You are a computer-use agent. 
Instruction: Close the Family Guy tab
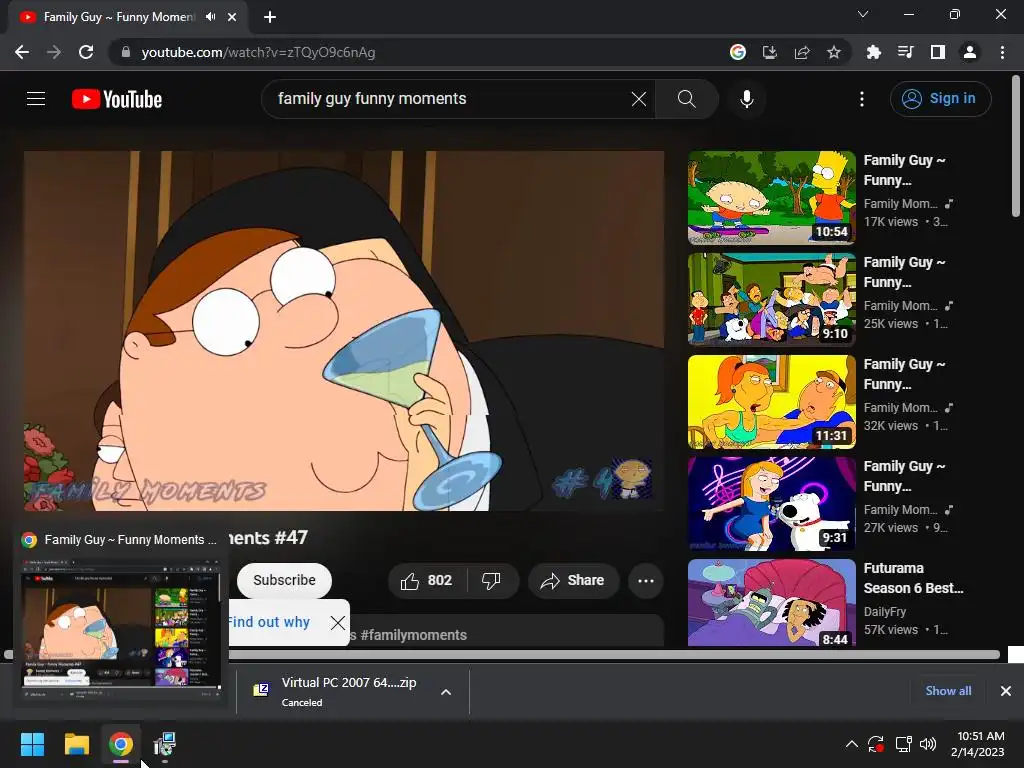coord(232,17)
